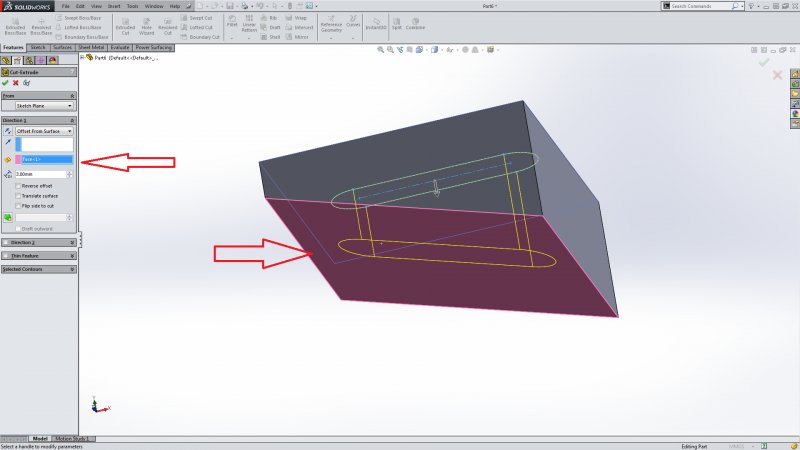Select the Boundary Boss/Base tool
This screenshot has width=800, height=450.
[81, 37]
